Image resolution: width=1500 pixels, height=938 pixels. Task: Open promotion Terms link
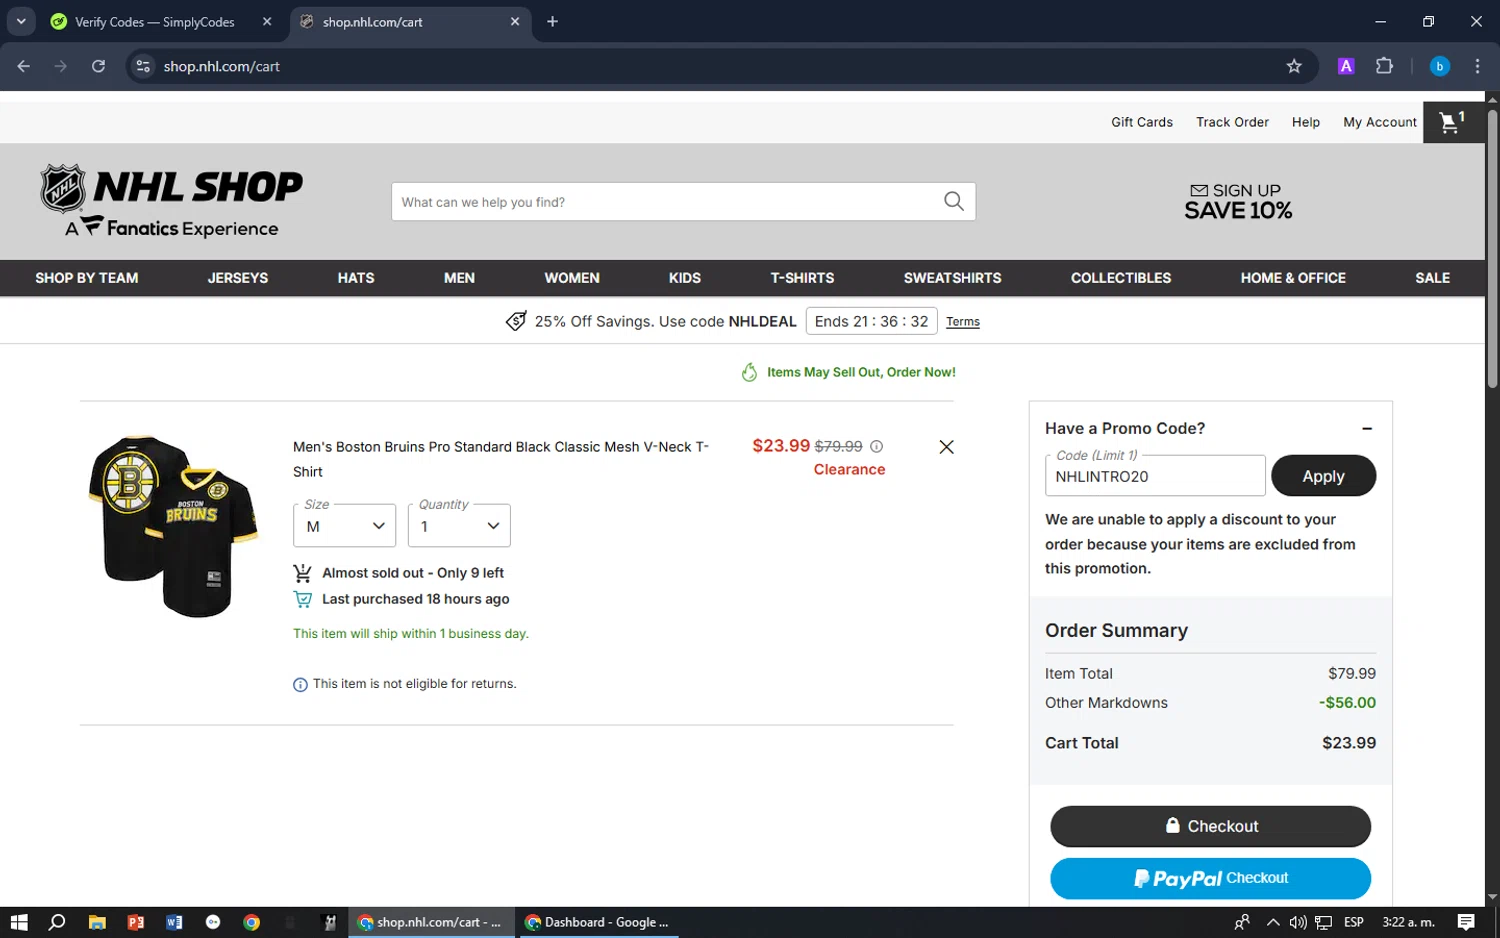click(x=963, y=322)
